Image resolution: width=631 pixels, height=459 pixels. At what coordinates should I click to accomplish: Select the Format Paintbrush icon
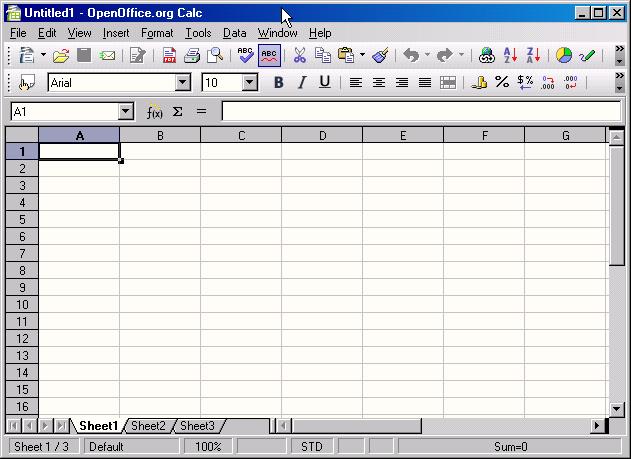point(380,55)
